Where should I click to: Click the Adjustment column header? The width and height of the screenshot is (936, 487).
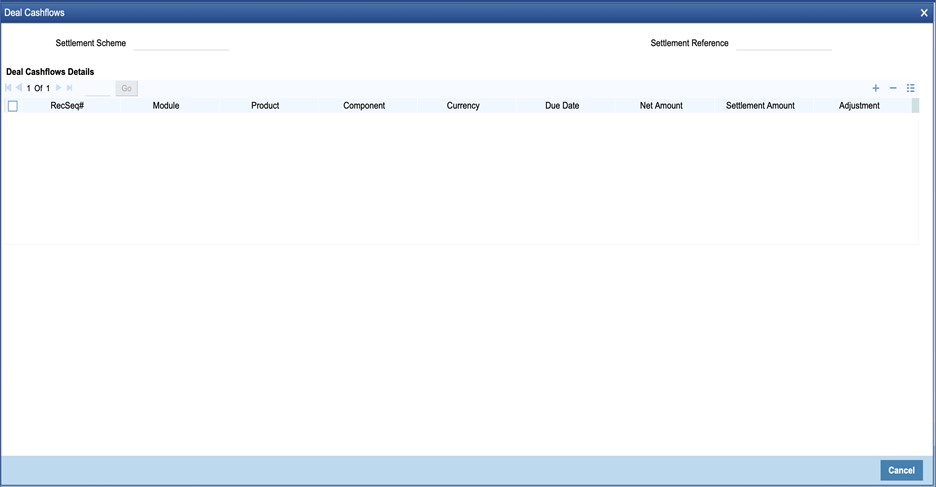860,106
